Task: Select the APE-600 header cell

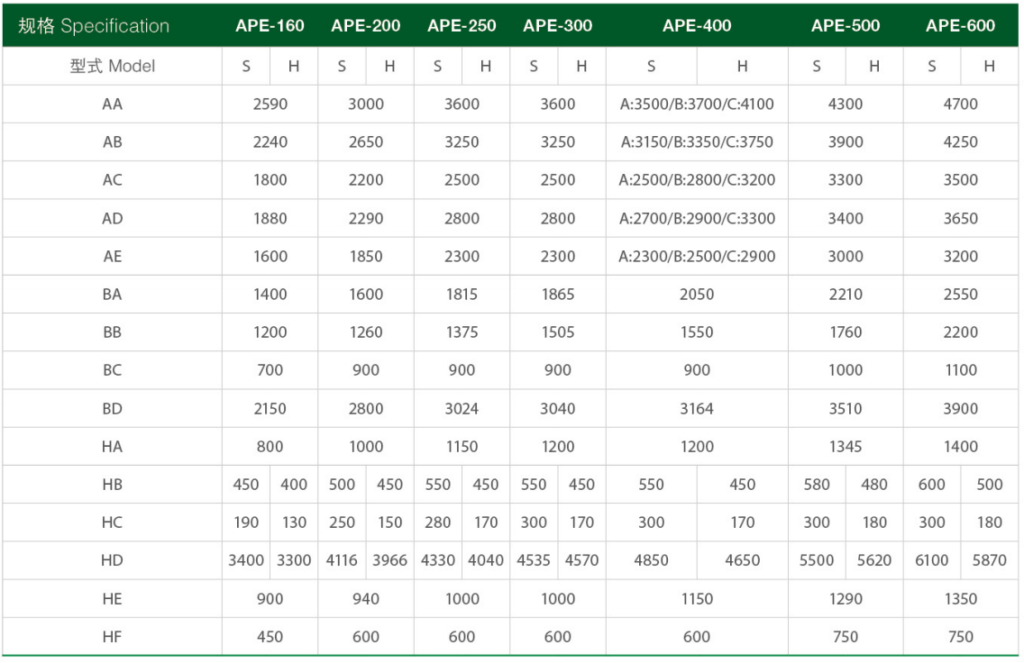Action: click(x=960, y=26)
